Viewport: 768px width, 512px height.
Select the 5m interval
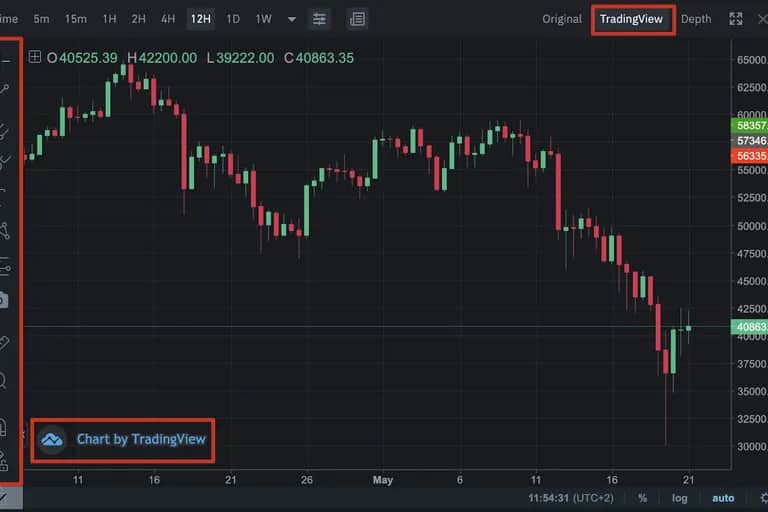pos(41,19)
